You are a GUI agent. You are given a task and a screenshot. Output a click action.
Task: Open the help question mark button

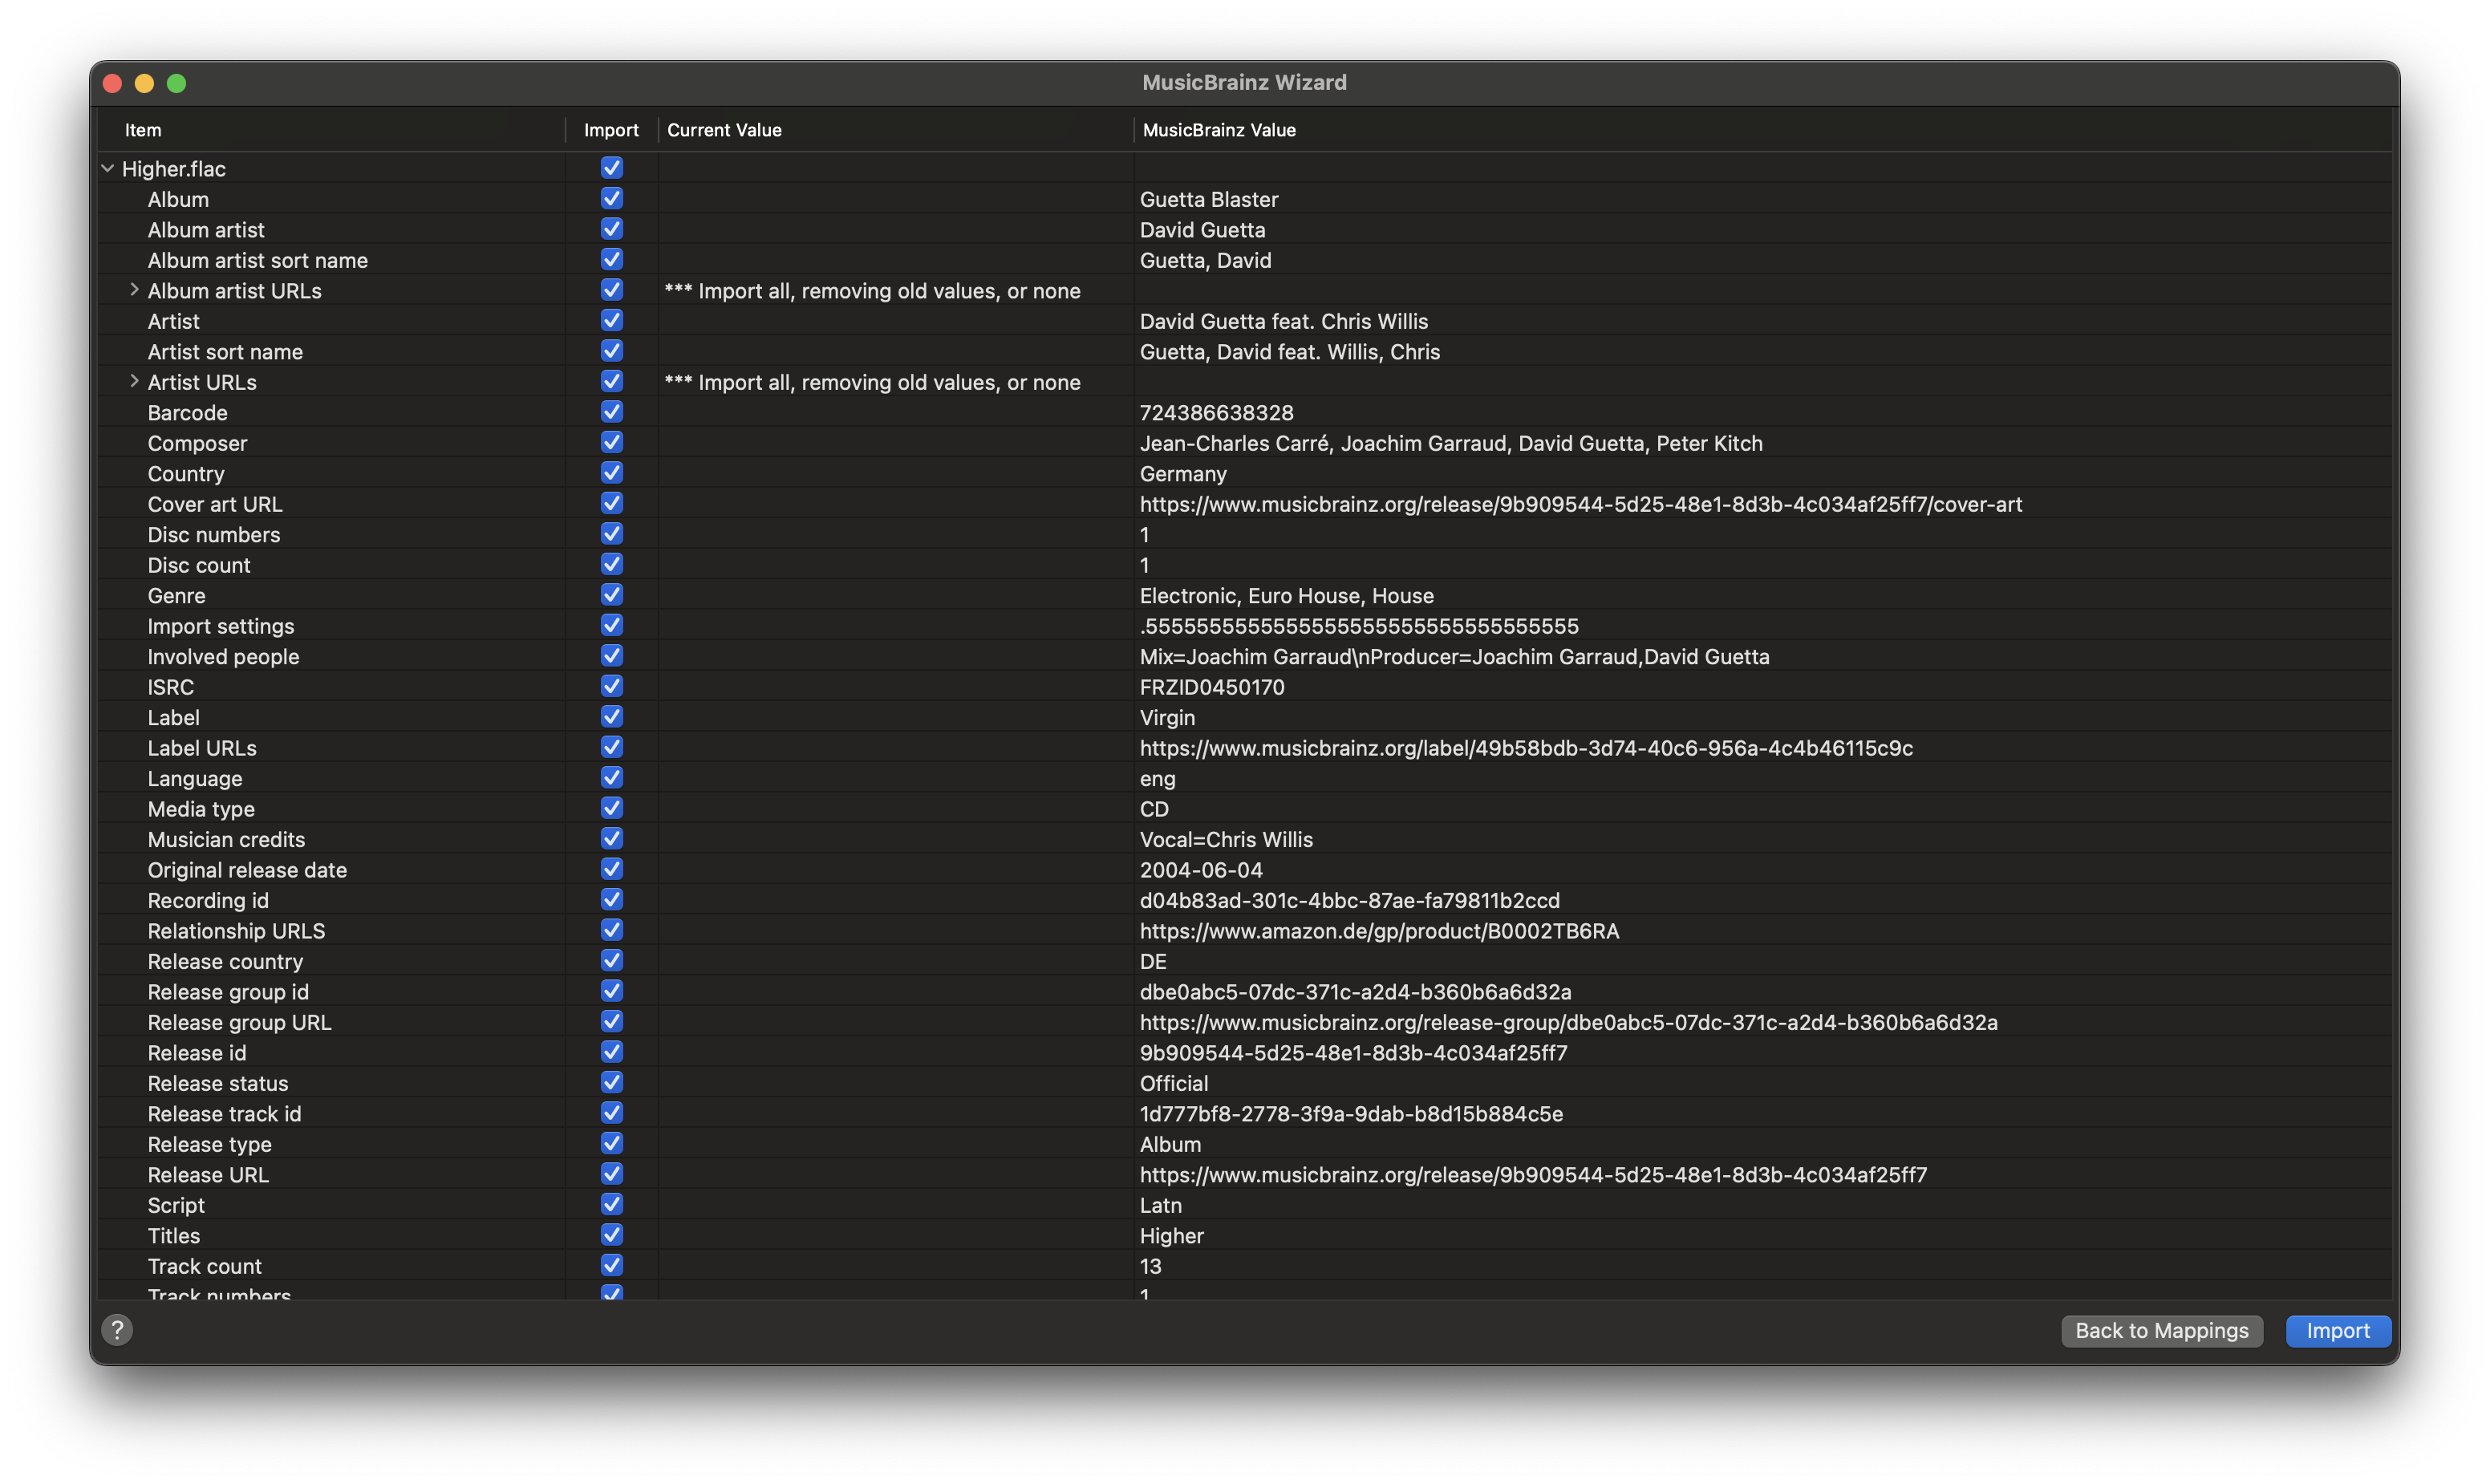[117, 1330]
